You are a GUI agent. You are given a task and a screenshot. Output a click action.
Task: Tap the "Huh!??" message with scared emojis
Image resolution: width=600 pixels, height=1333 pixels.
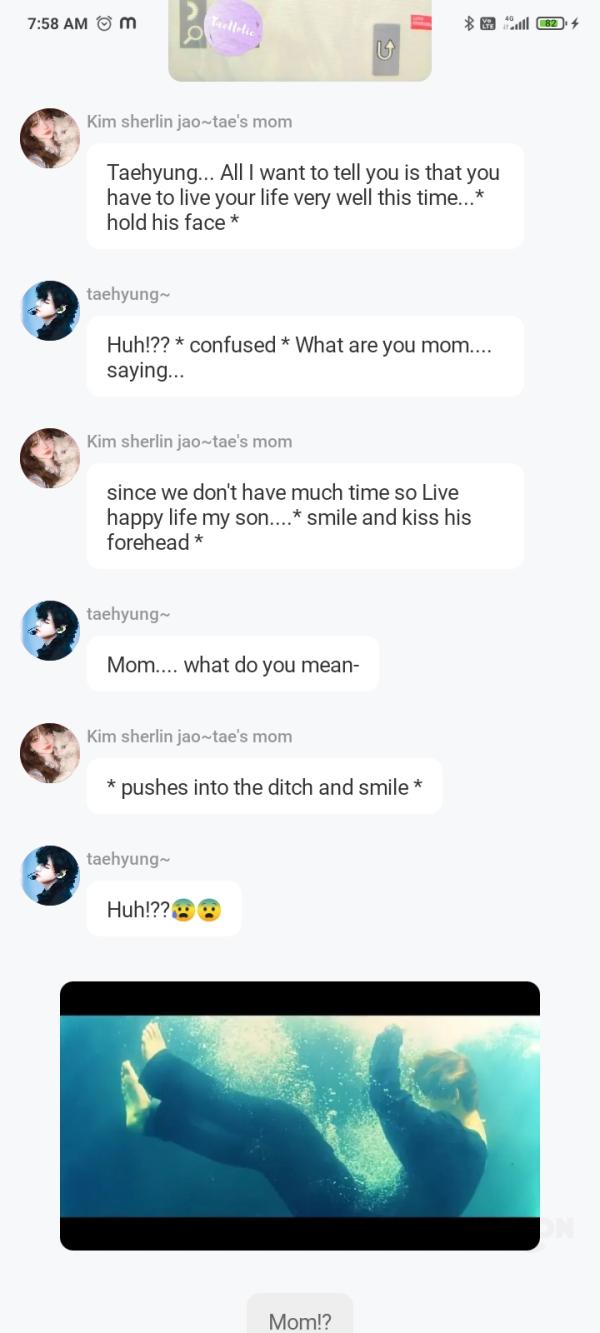pyautogui.click(x=164, y=909)
